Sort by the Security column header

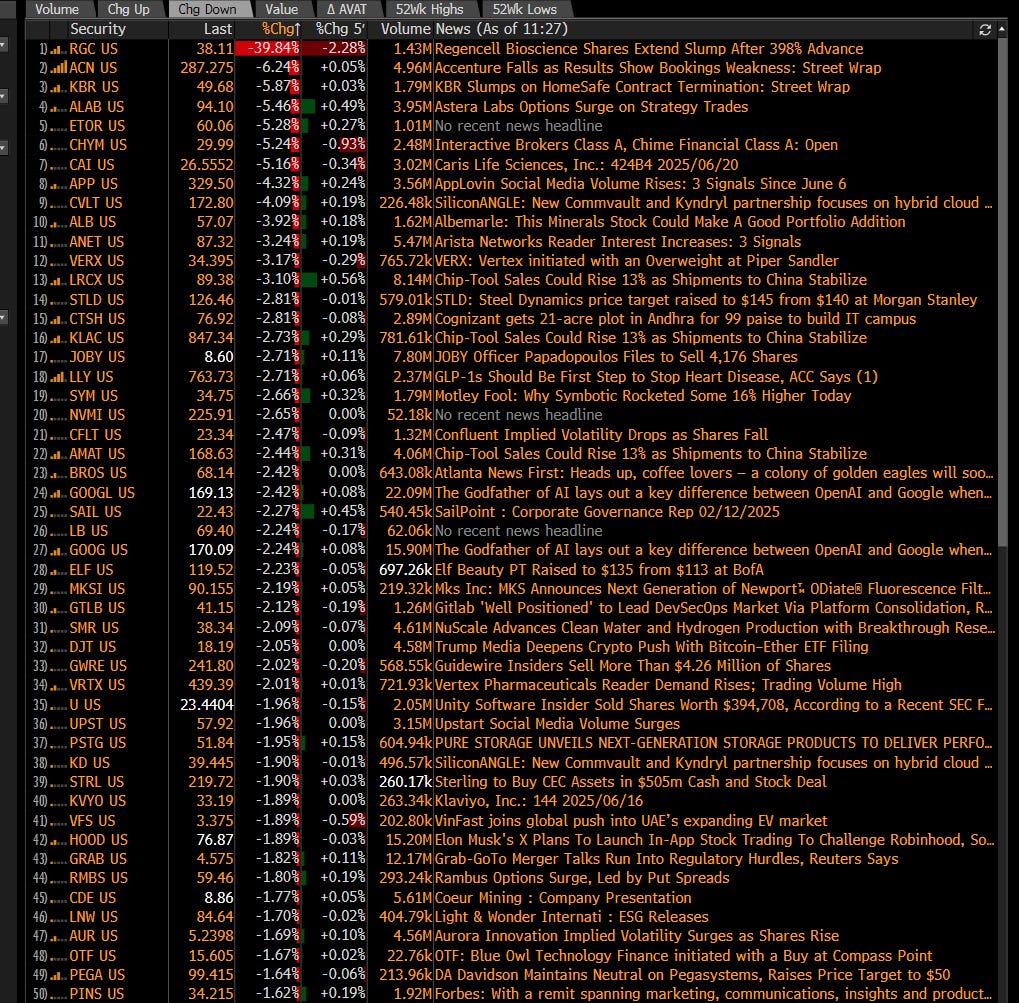97,29
